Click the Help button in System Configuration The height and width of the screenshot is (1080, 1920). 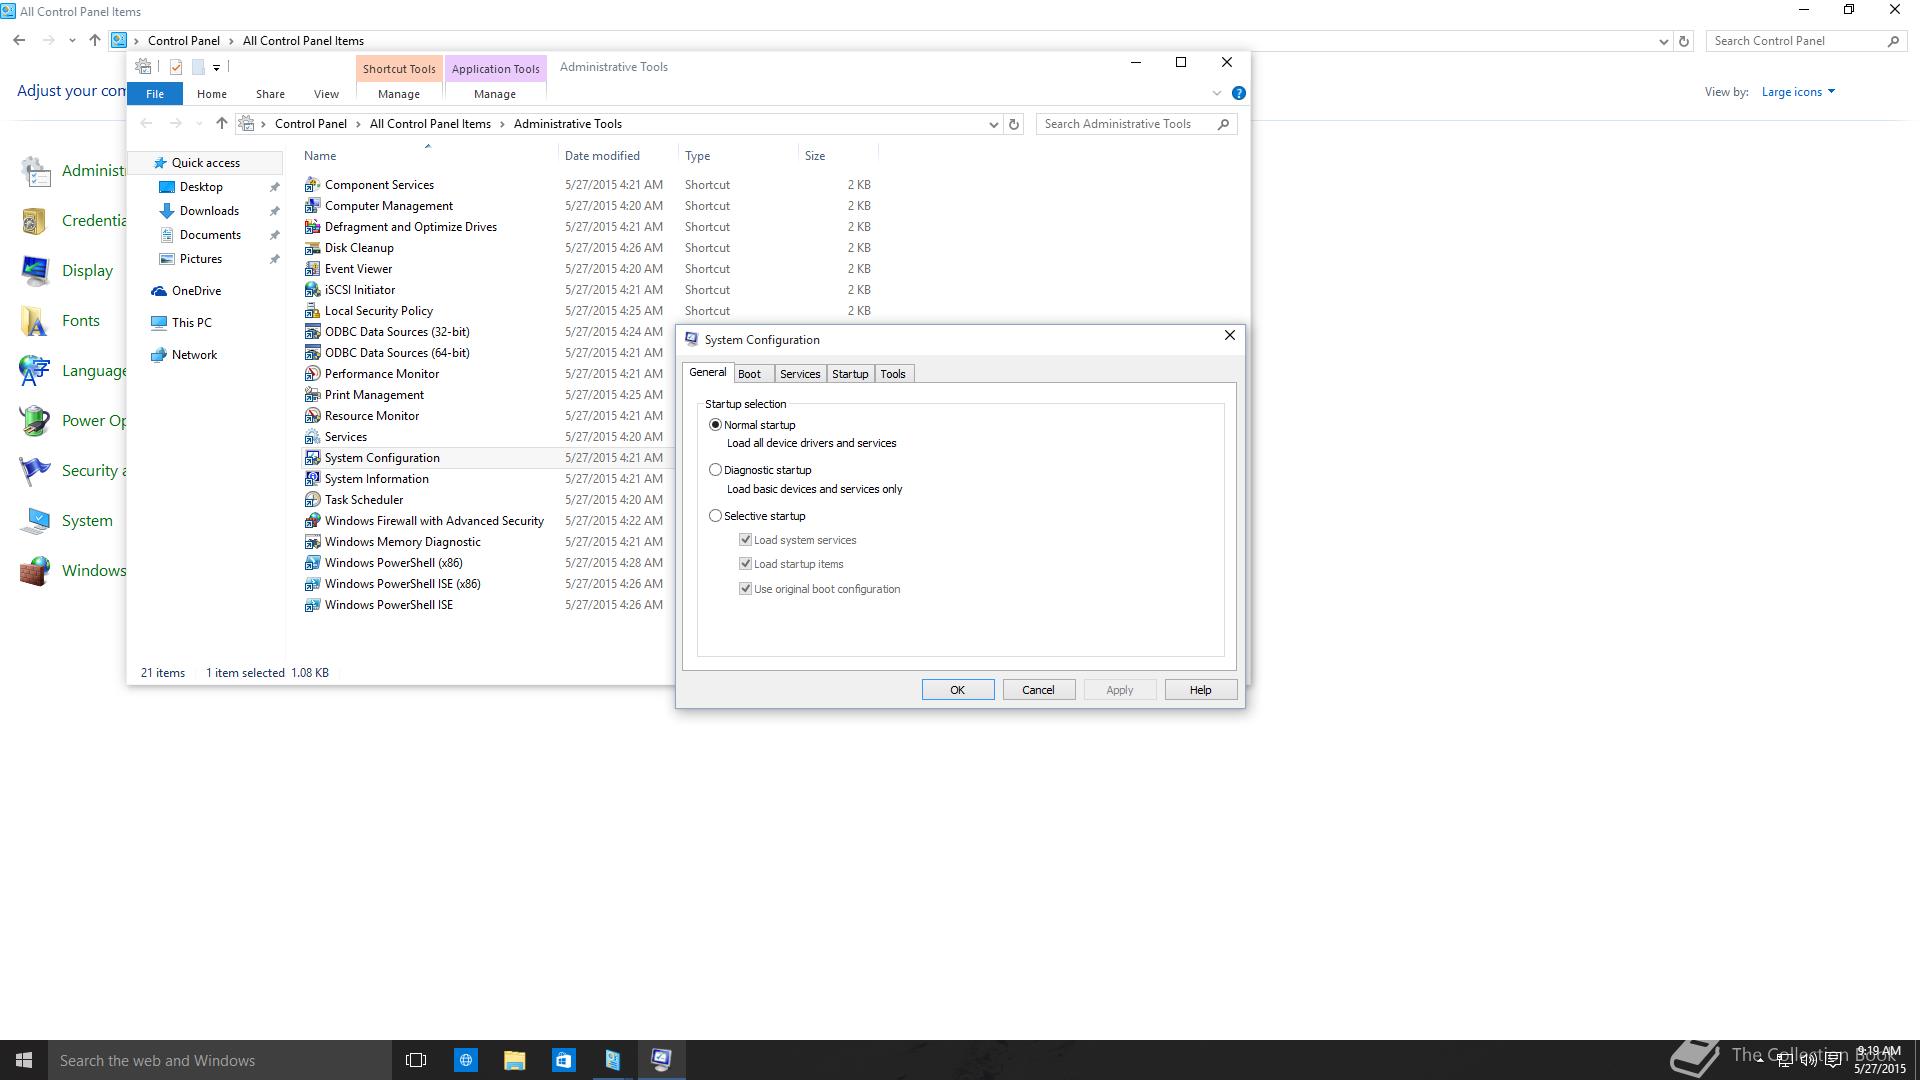[x=1201, y=690]
